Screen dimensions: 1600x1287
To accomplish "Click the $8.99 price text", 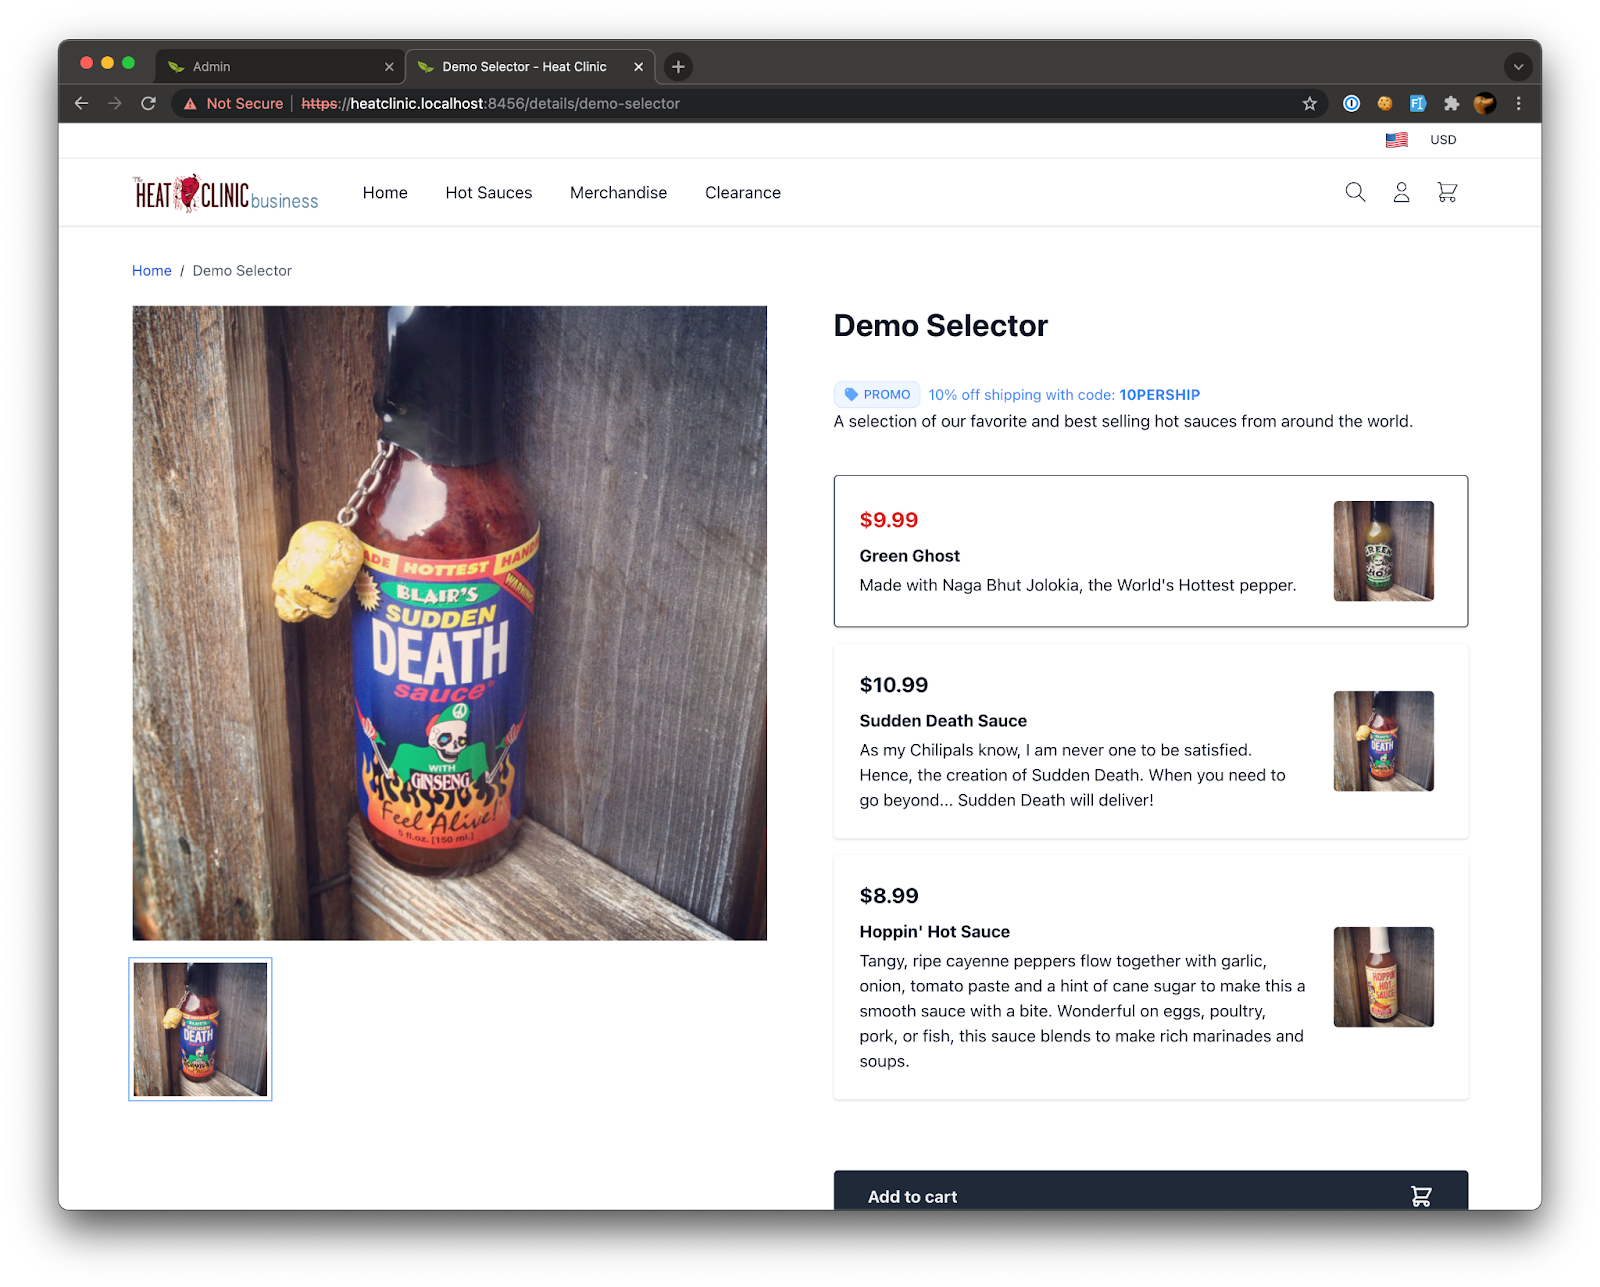I will [x=889, y=896].
